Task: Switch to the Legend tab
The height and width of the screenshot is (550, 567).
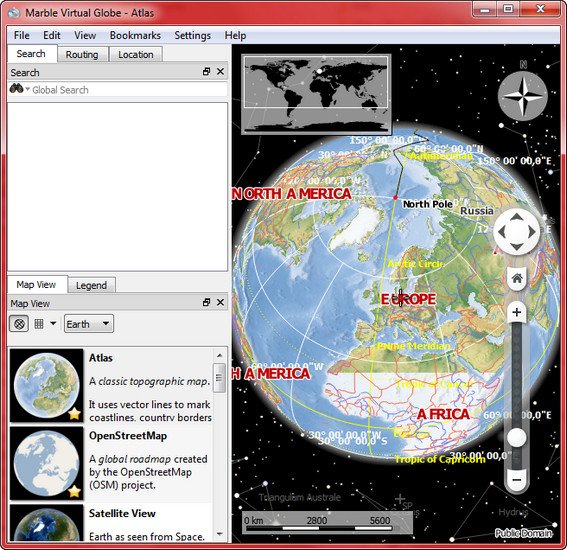Action: point(91,285)
